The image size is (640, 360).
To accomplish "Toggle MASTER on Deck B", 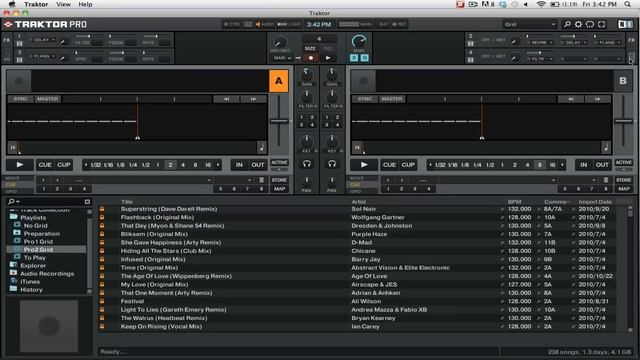I will (392, 99).
